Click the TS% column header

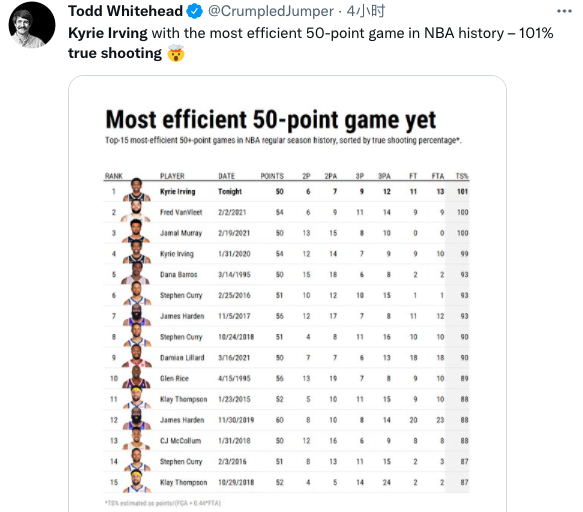pos(462,176)
